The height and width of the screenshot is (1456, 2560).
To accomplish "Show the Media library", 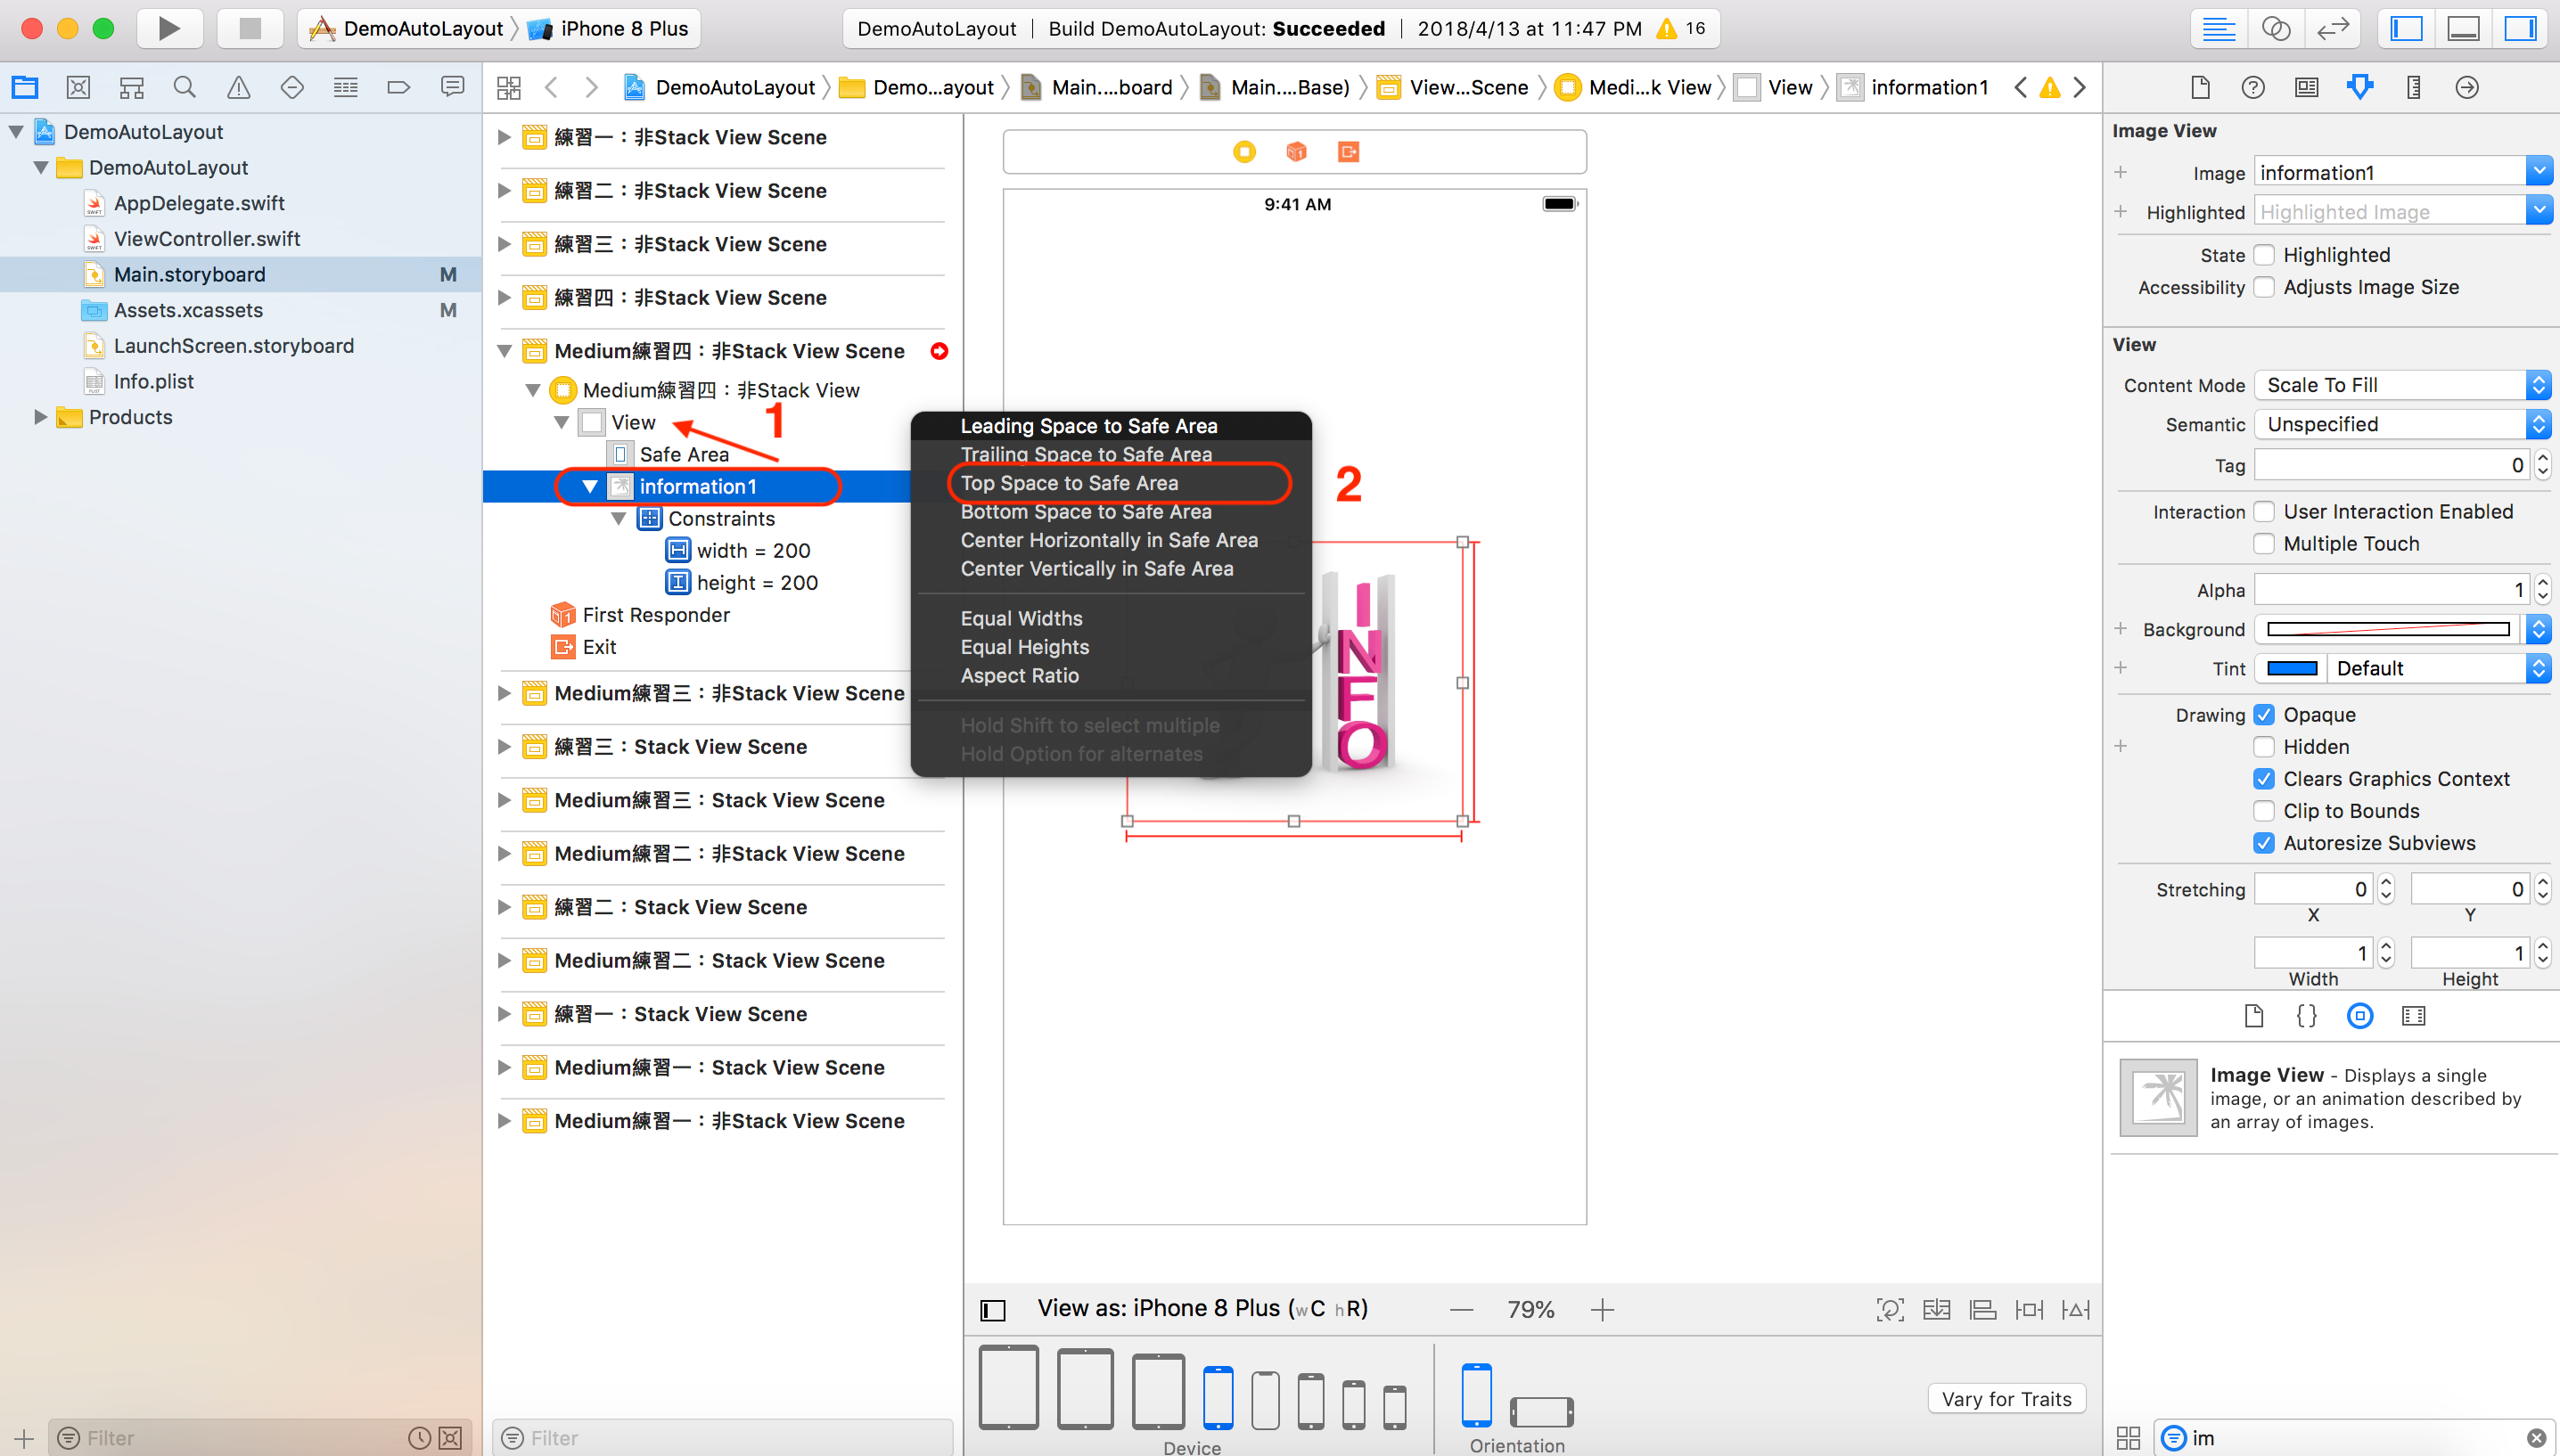I will point(2414,1016).
